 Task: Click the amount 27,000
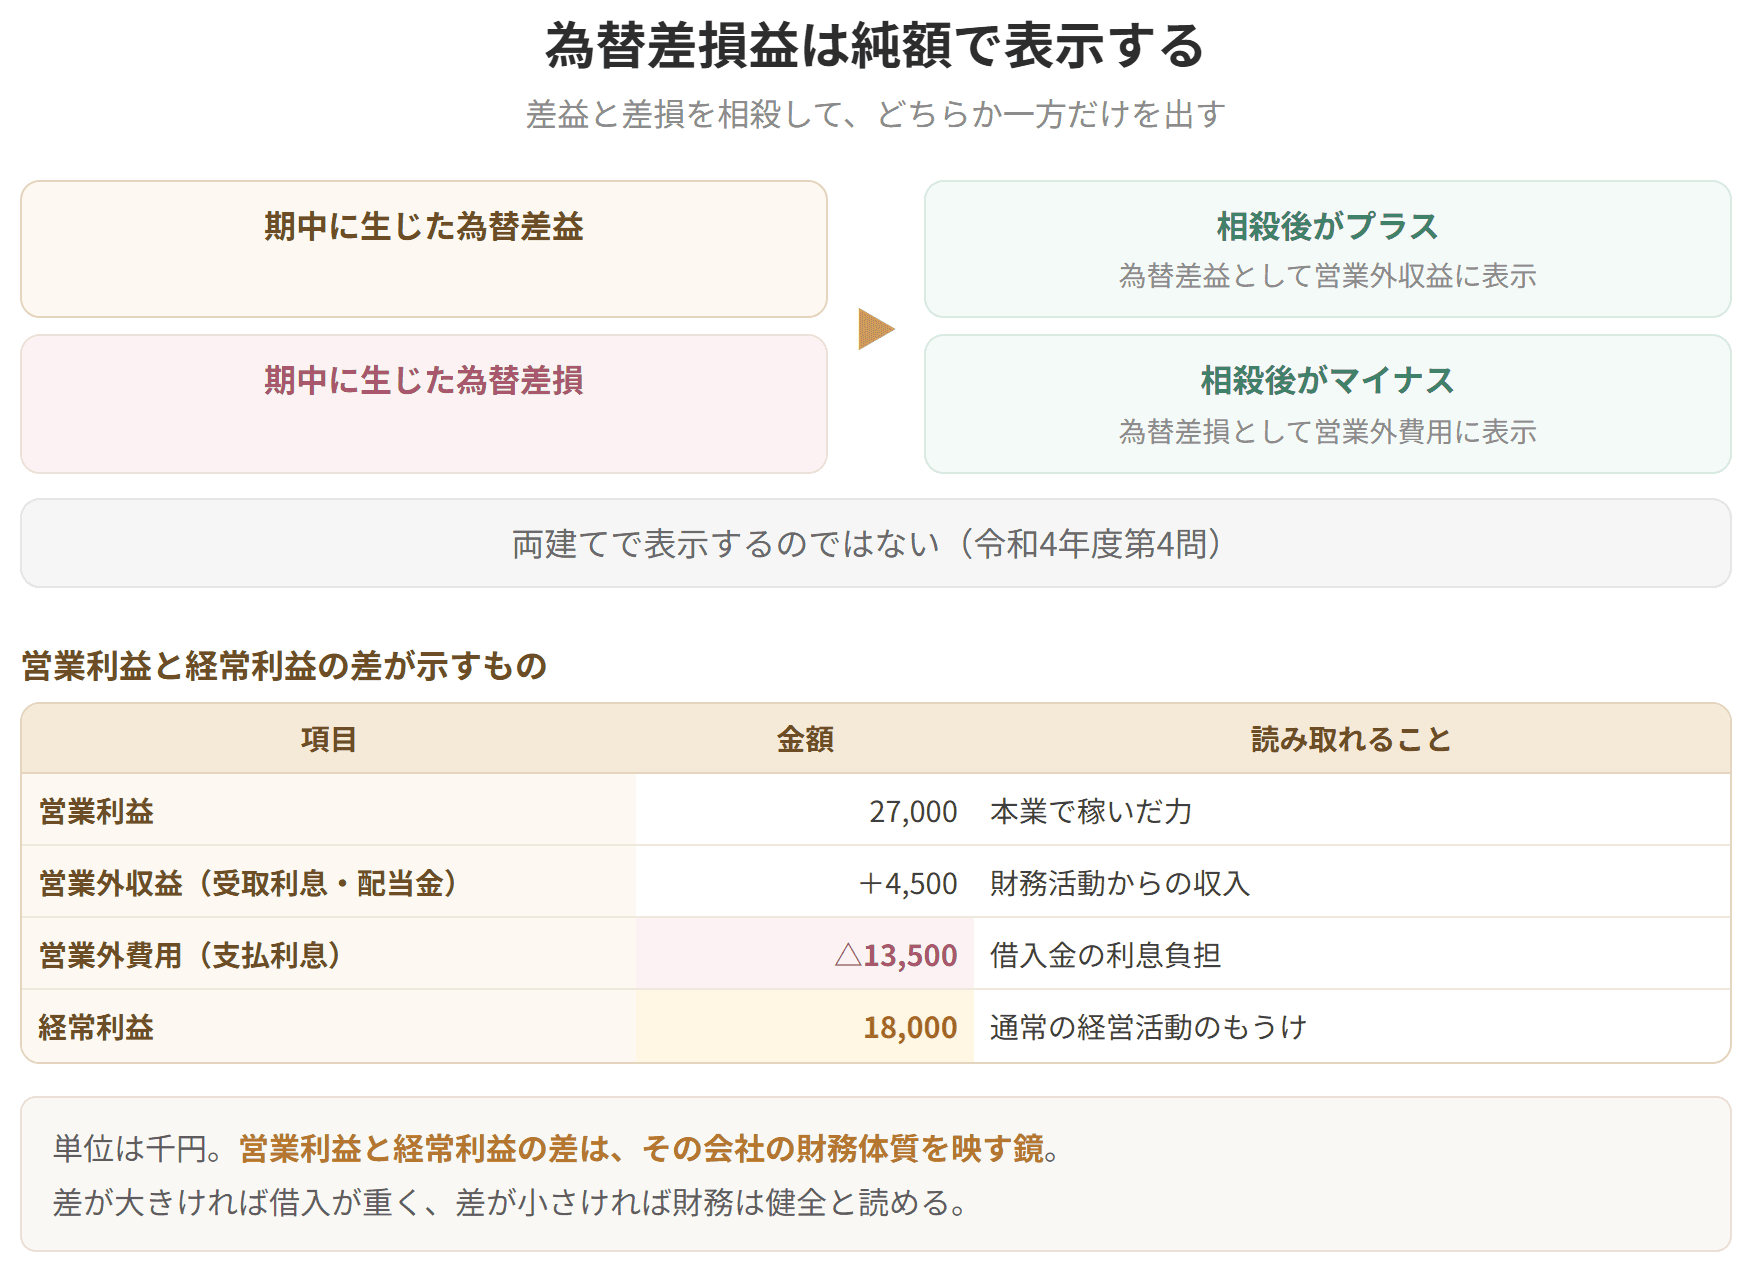(913, 812)
